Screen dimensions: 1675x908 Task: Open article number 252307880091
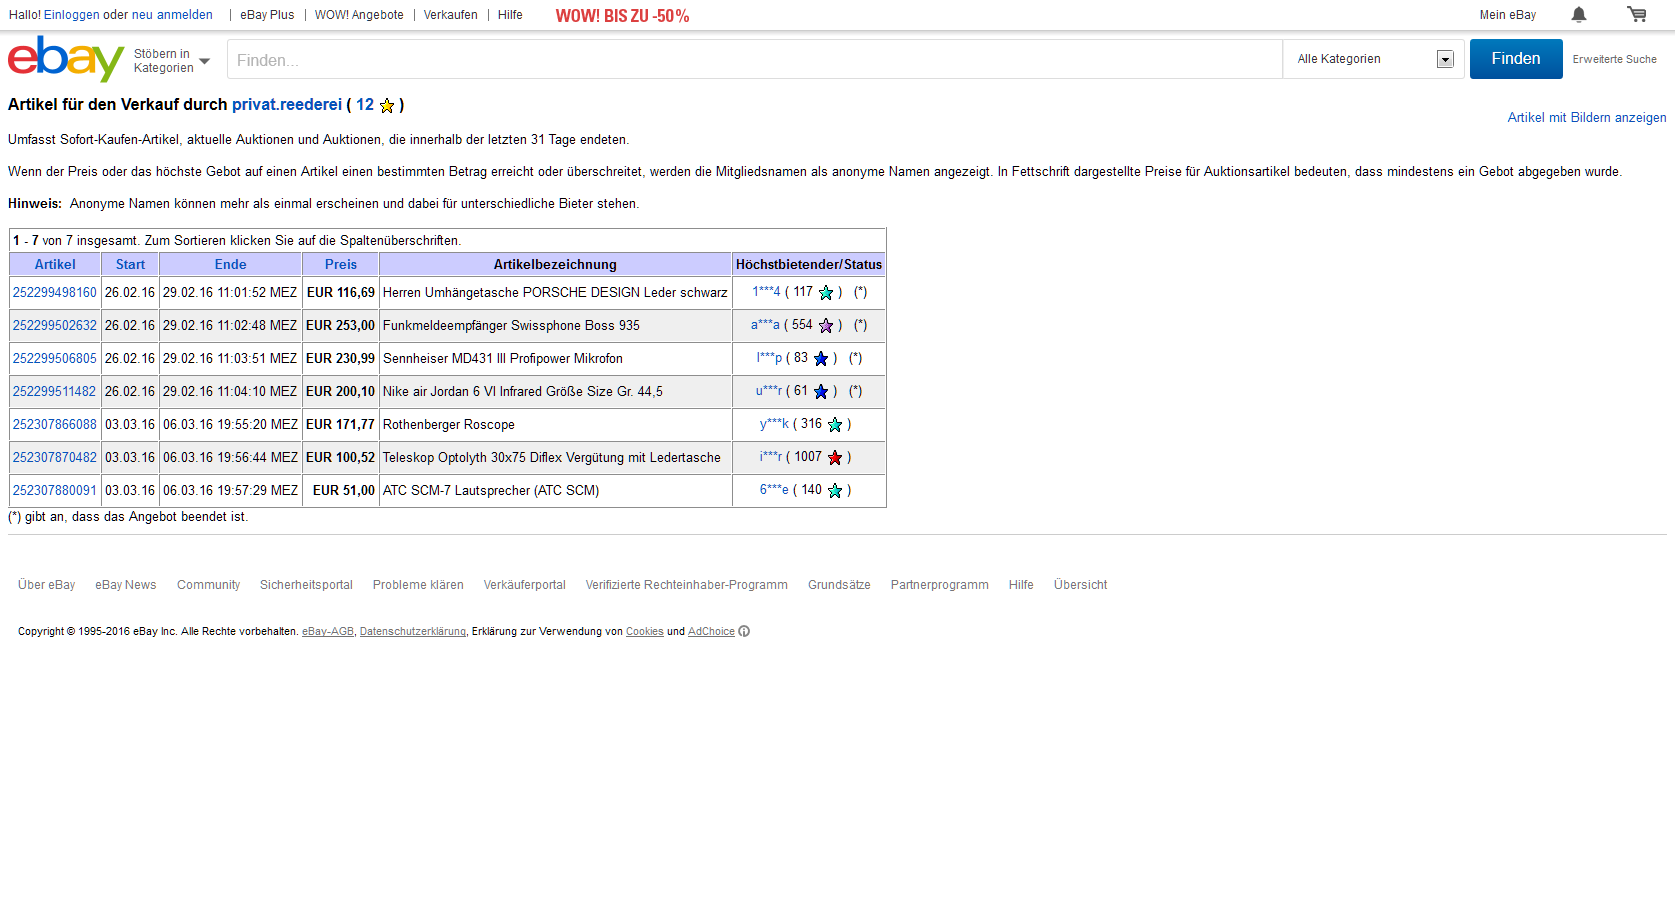click(x=55, y=490)
